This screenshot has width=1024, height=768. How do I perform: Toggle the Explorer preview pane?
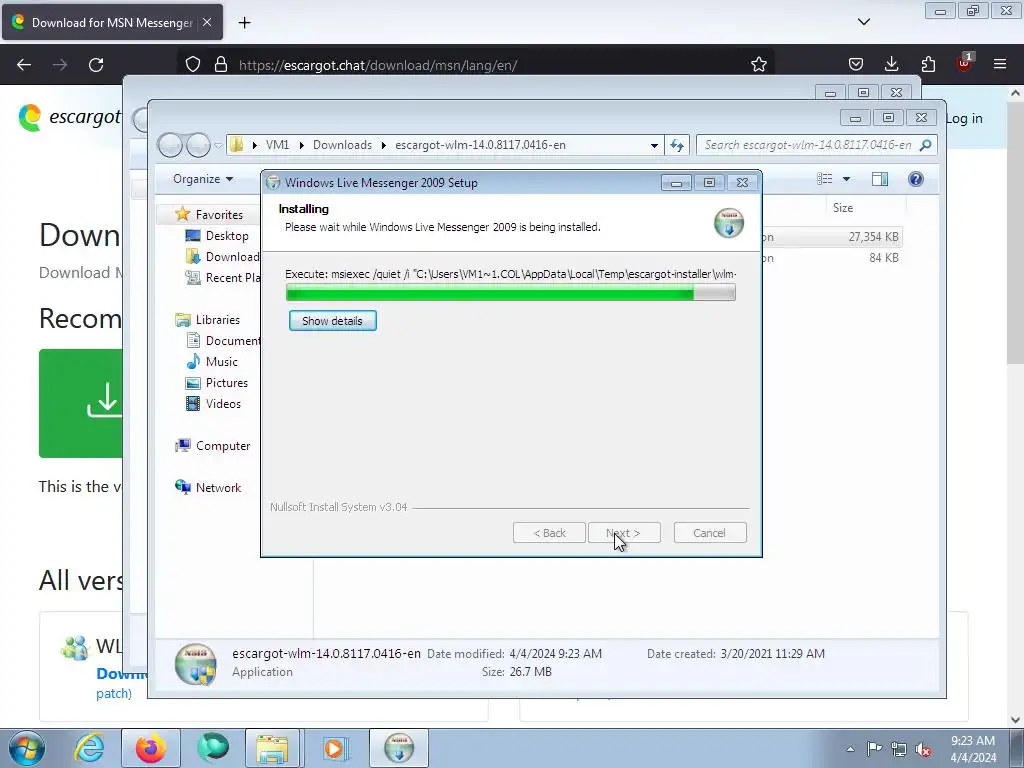click(x=880, y=179)
